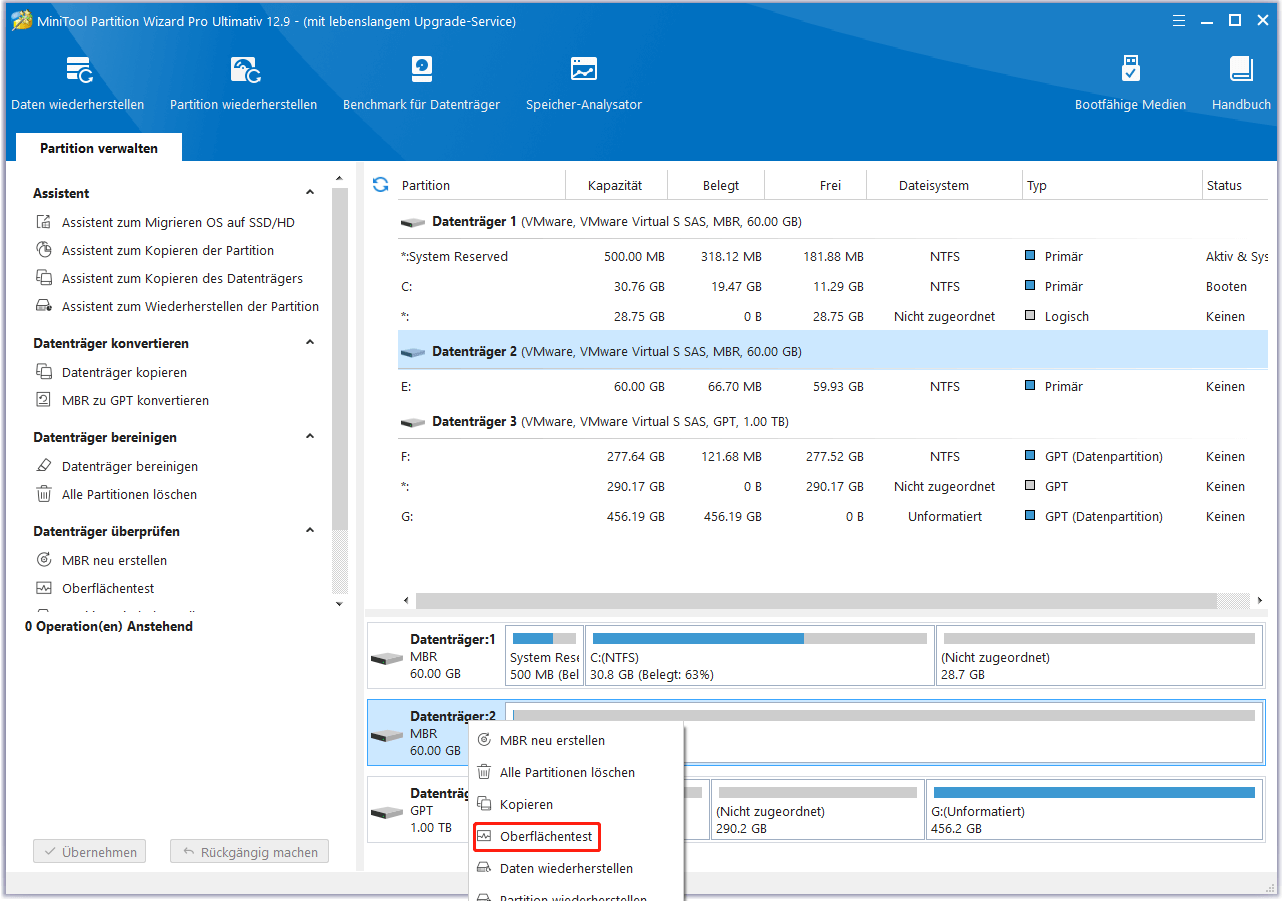Screen dimensions: 1283x901
Task: Sort by Partition column header
Action: pos(481,186)
